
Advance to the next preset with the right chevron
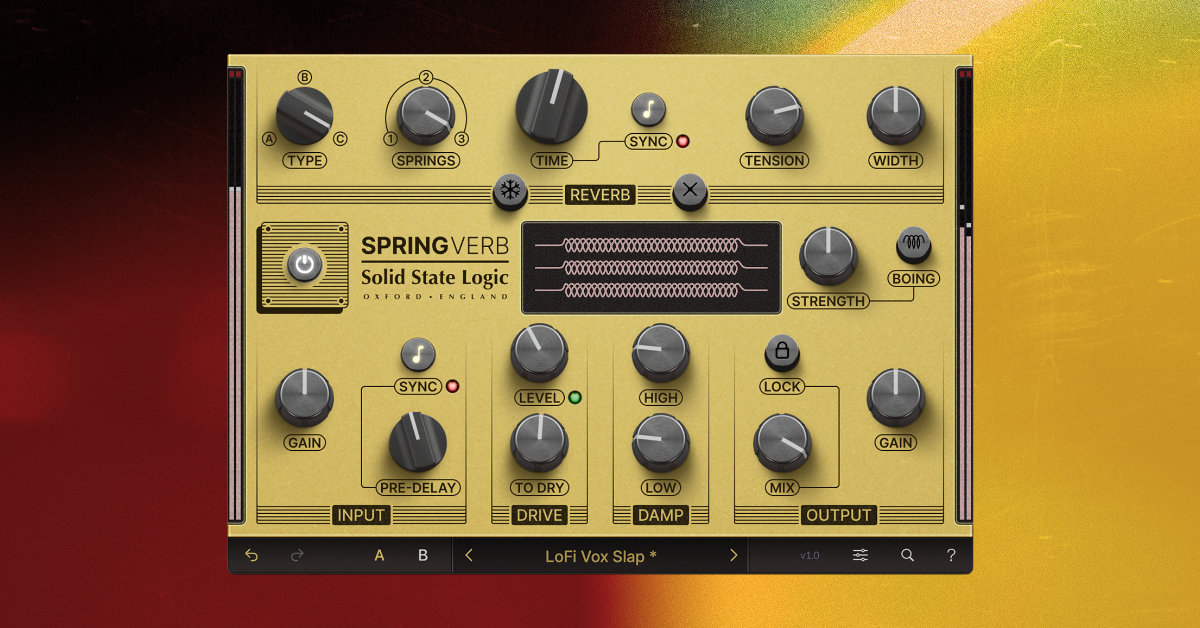[x=733, y=554]
